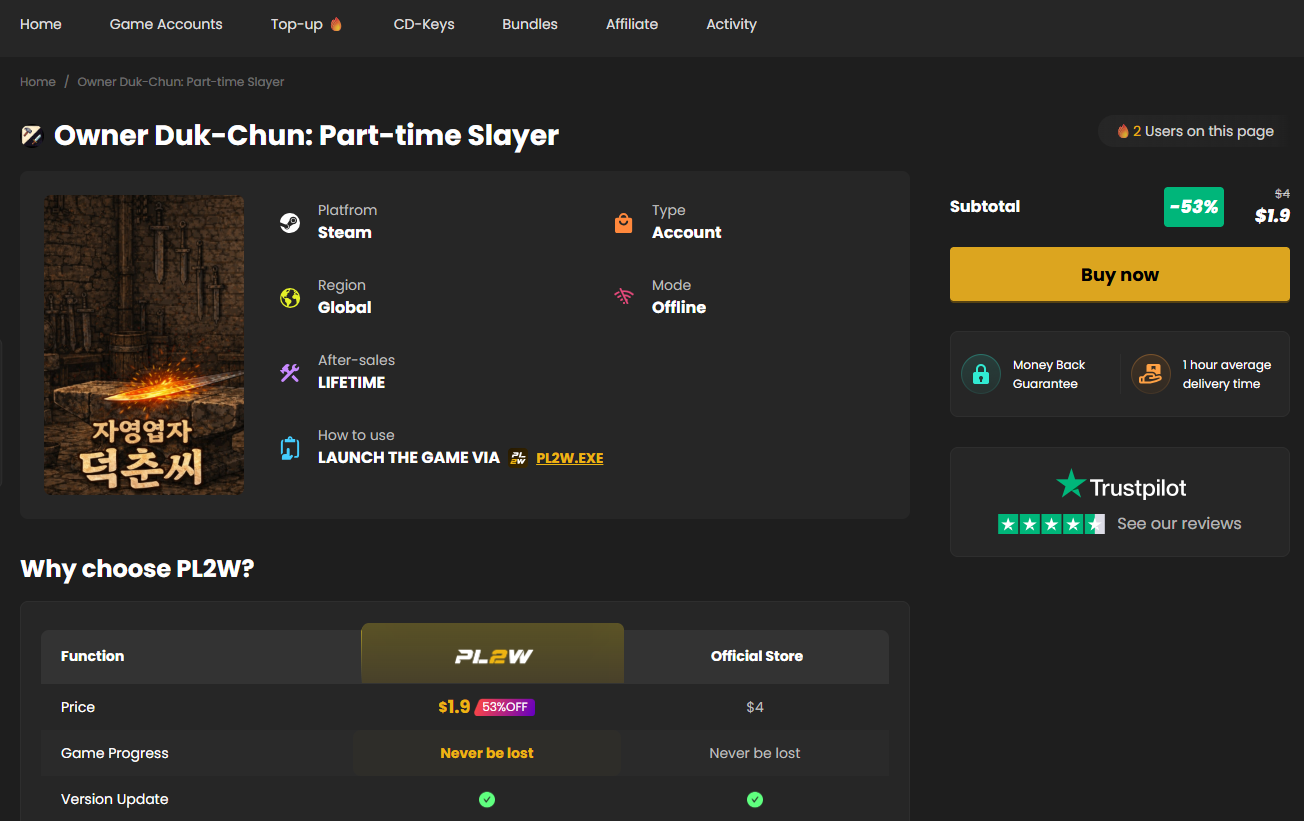Click the Official Store Version Update checkmark
1304x821 pixels.
(755, 799)
